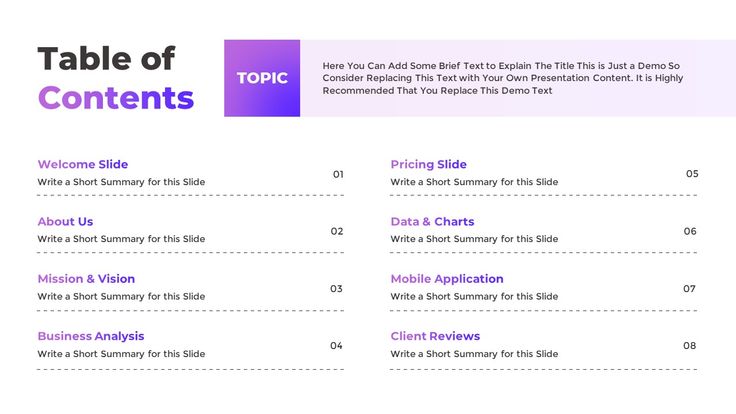This screenshot has height=414, width=736.
Task: Click page number 06
Action: click(x=690, y=231)
